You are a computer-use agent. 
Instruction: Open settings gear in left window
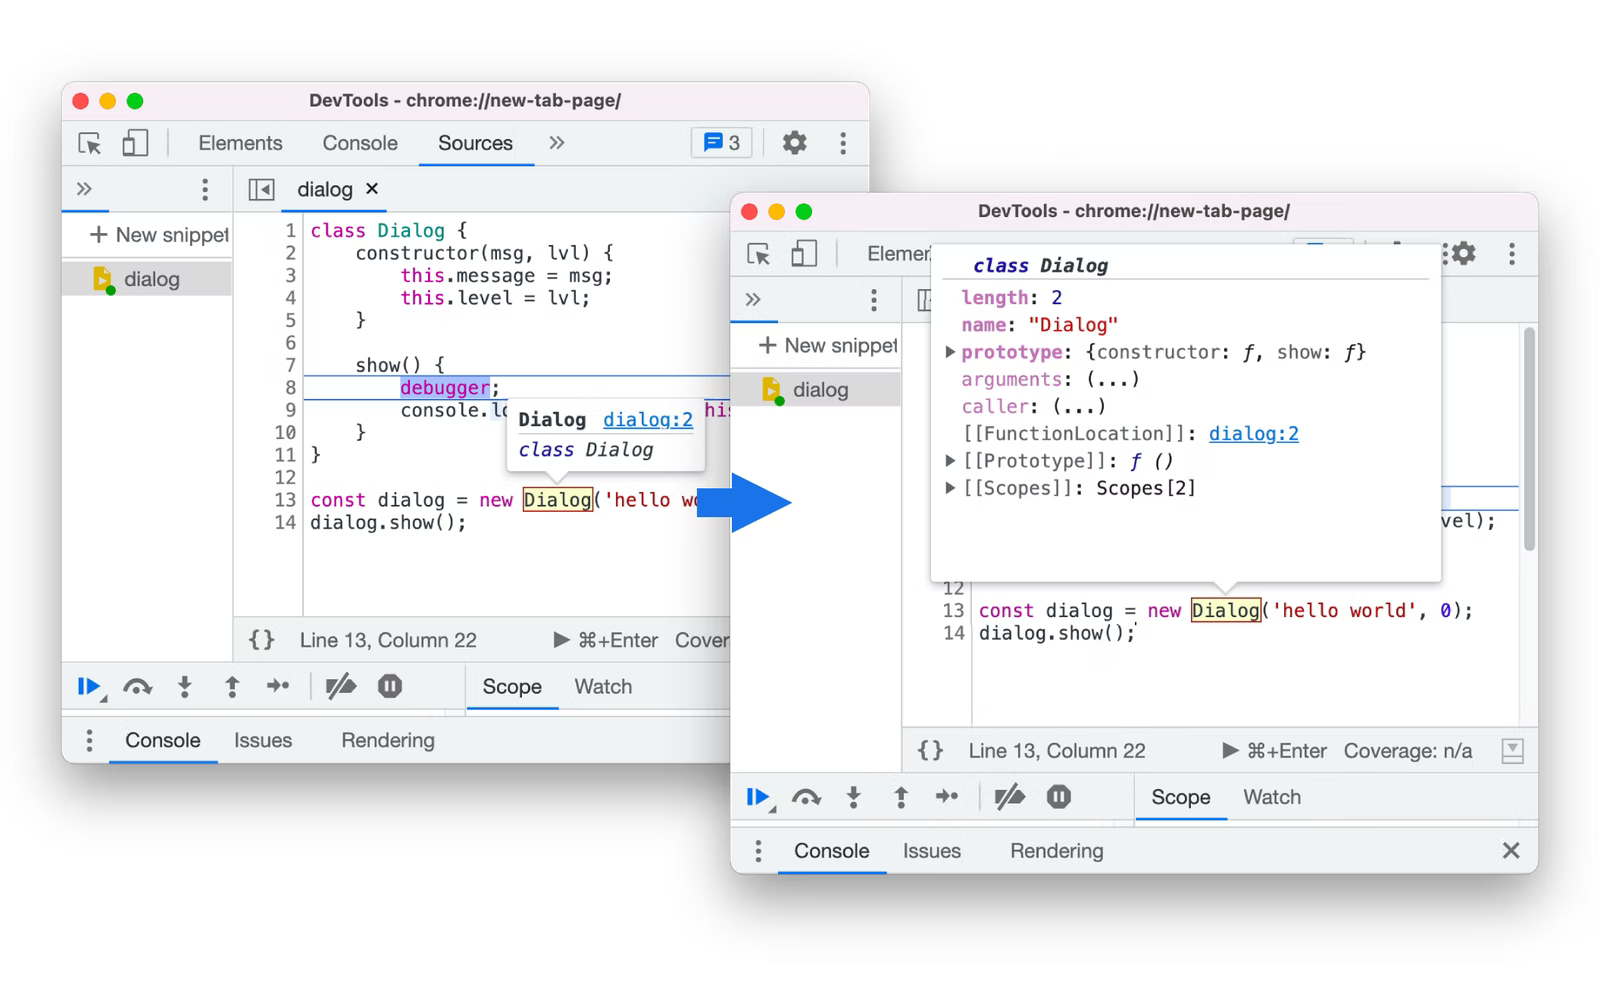(794, 143)
